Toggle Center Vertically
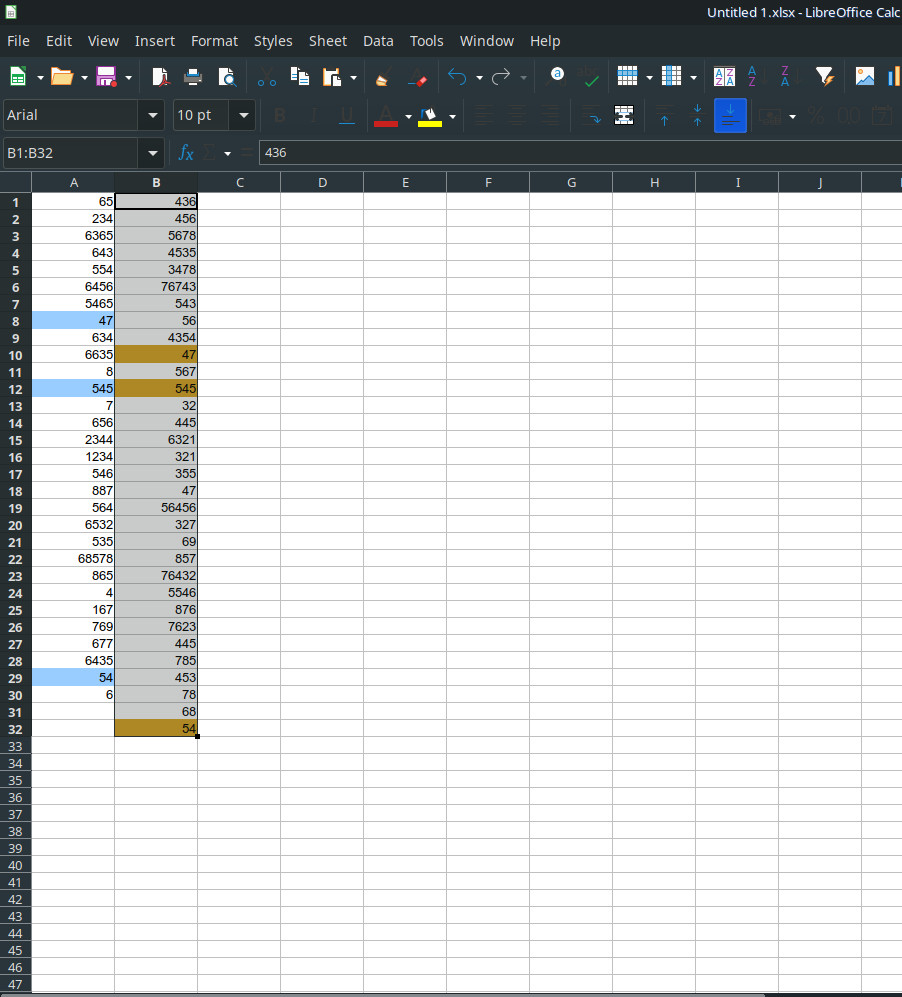Image resolution: width=902 pixels, height=997 pixels. (x=697, y=115)
